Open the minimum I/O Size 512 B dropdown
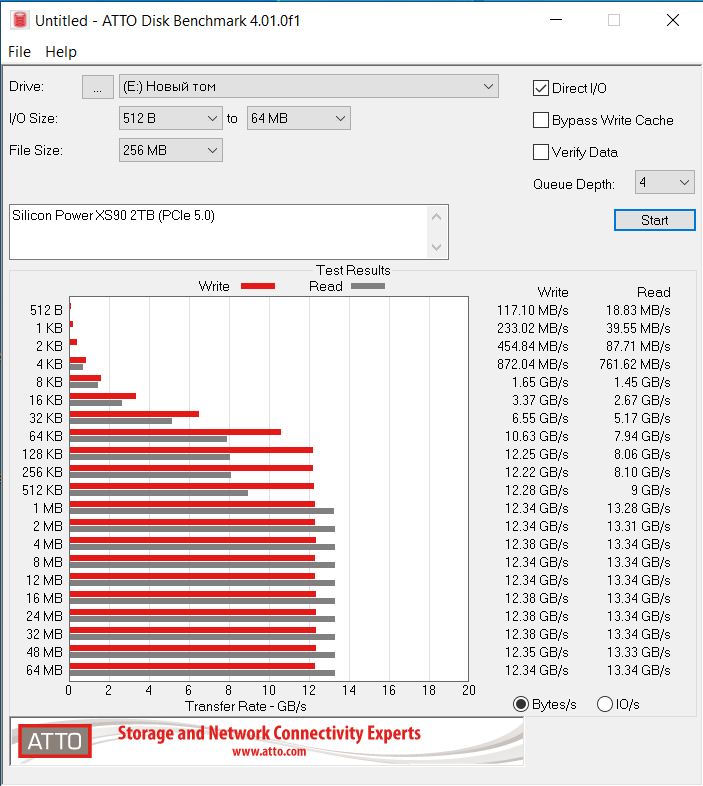Viewport: 703px width, 786px height. coord(170,118)
